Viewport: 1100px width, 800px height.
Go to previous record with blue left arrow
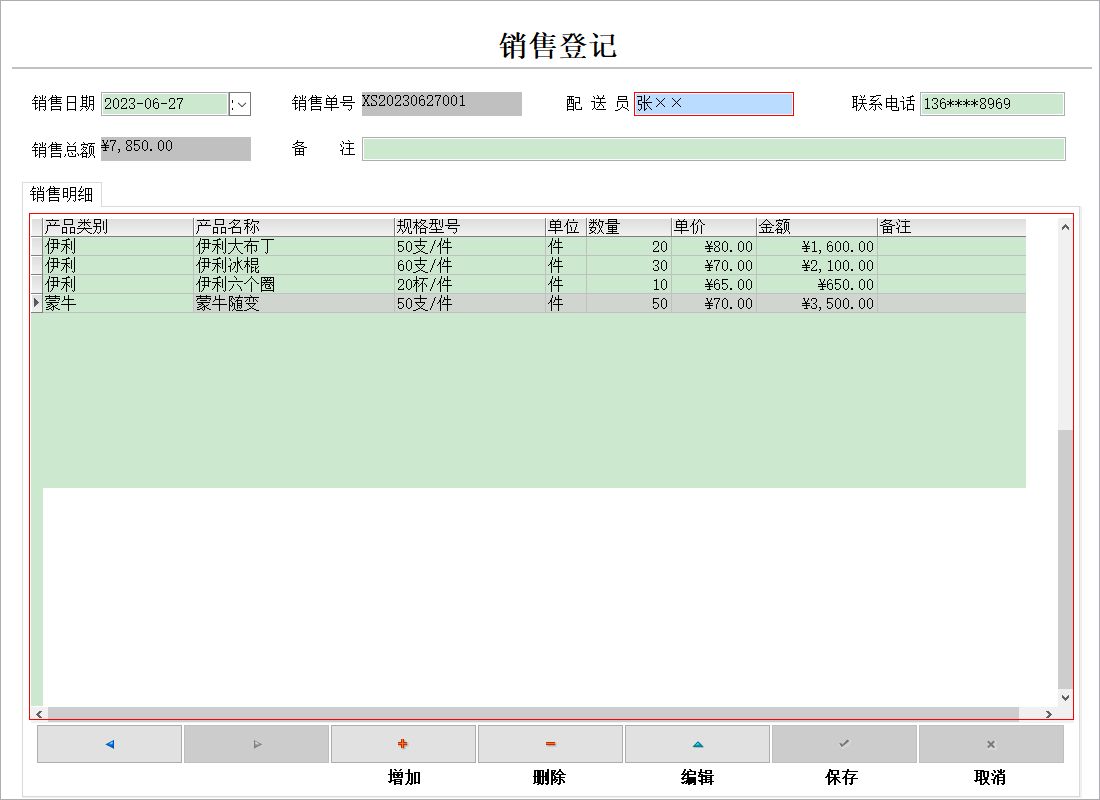109,744
